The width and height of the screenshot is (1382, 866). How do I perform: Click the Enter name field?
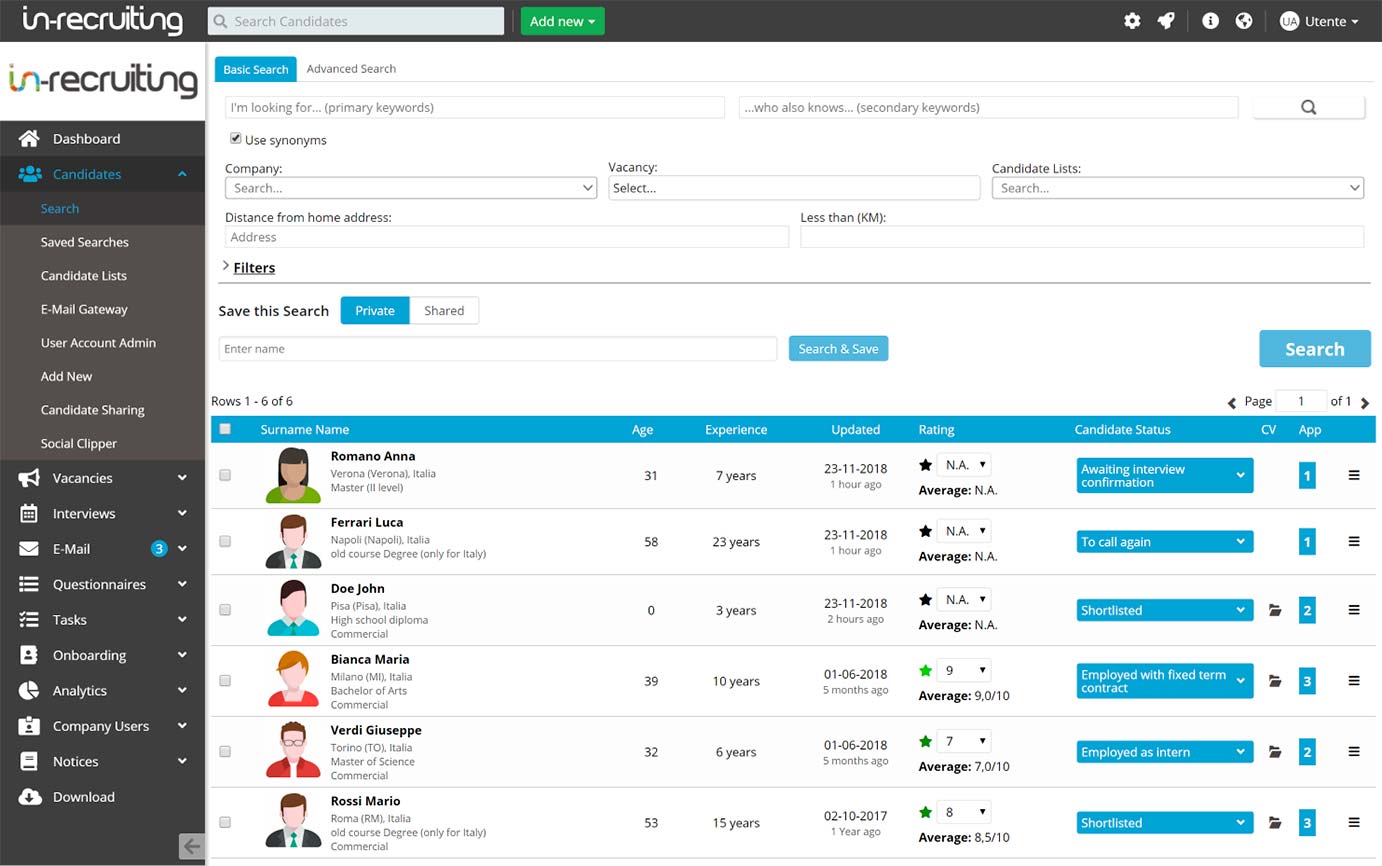[498, 348]
